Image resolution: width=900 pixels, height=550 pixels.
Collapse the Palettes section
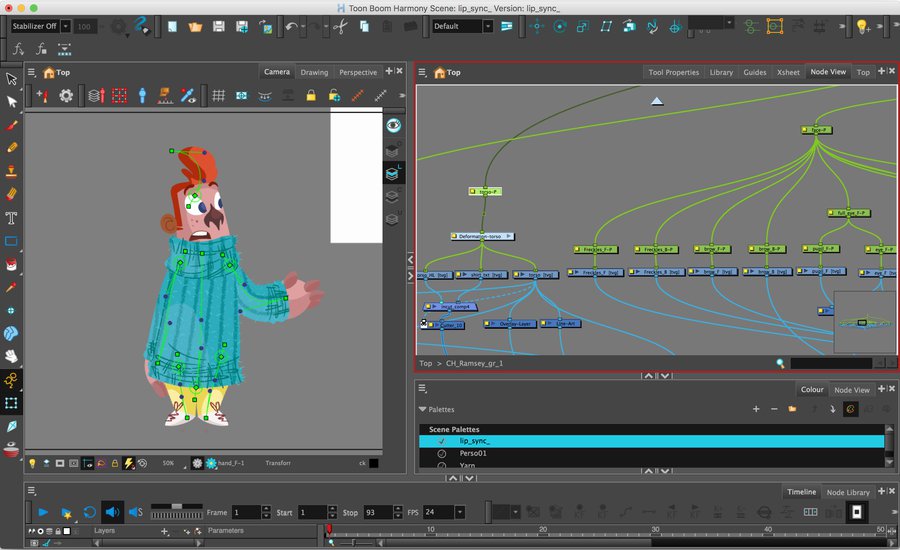422,409
